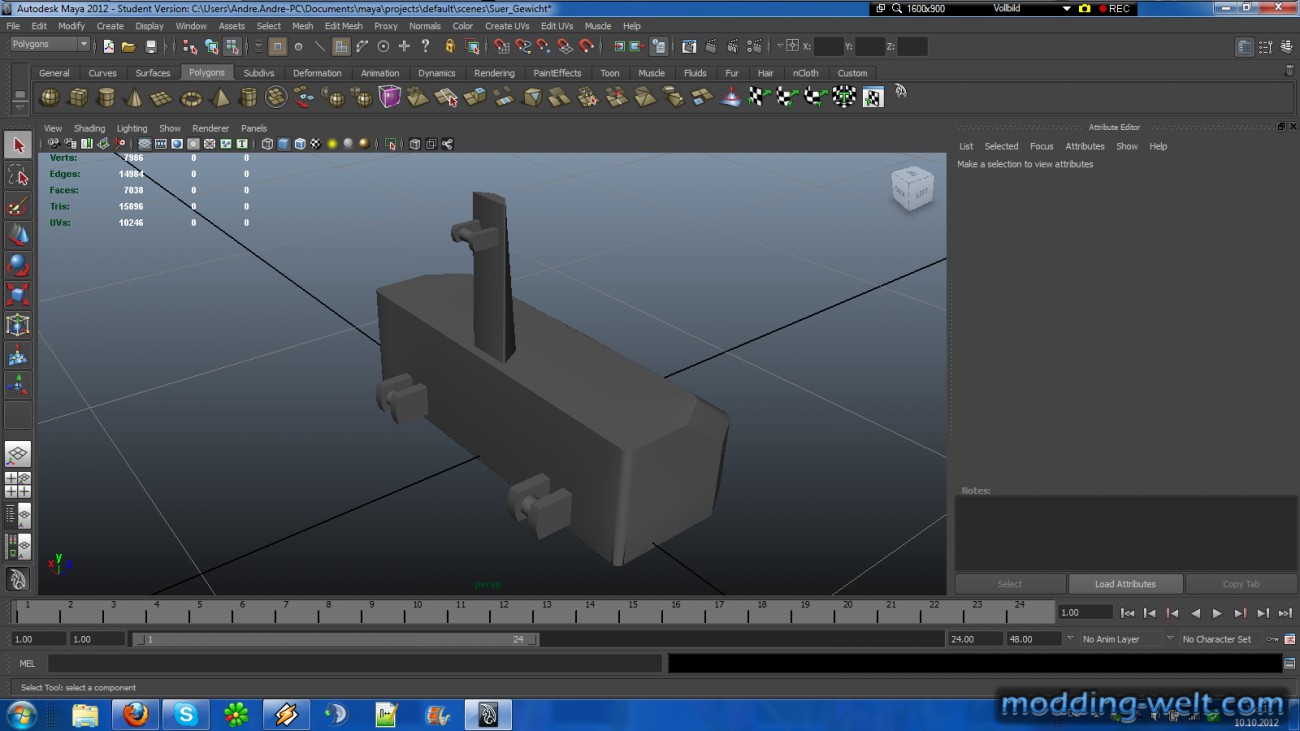This screenshot has height=731, width=1300.
Task: Choose the Select Tool arrow in toolbox
Action: (x=18, y=146)
